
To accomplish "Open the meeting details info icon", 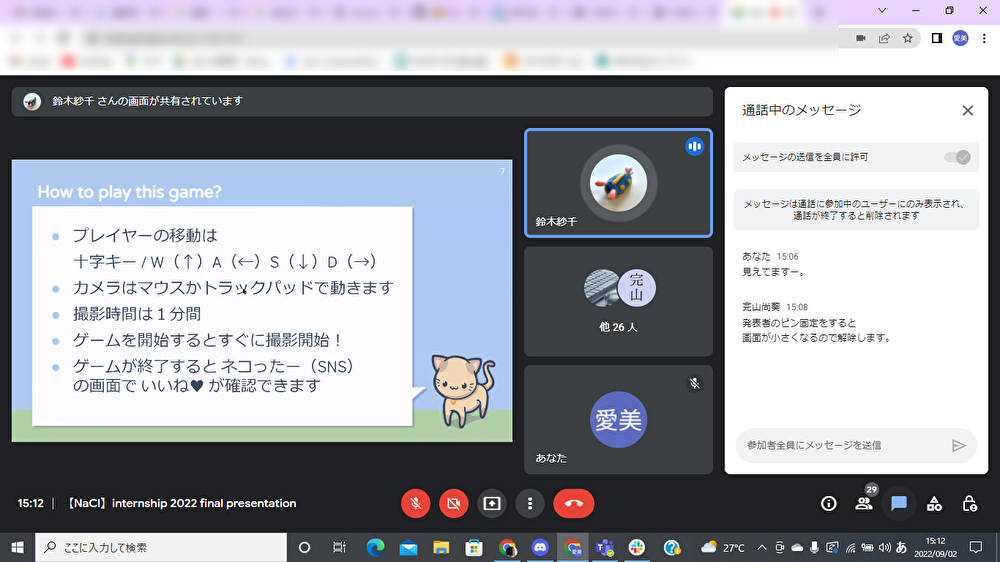I will (x=828, y=503).
